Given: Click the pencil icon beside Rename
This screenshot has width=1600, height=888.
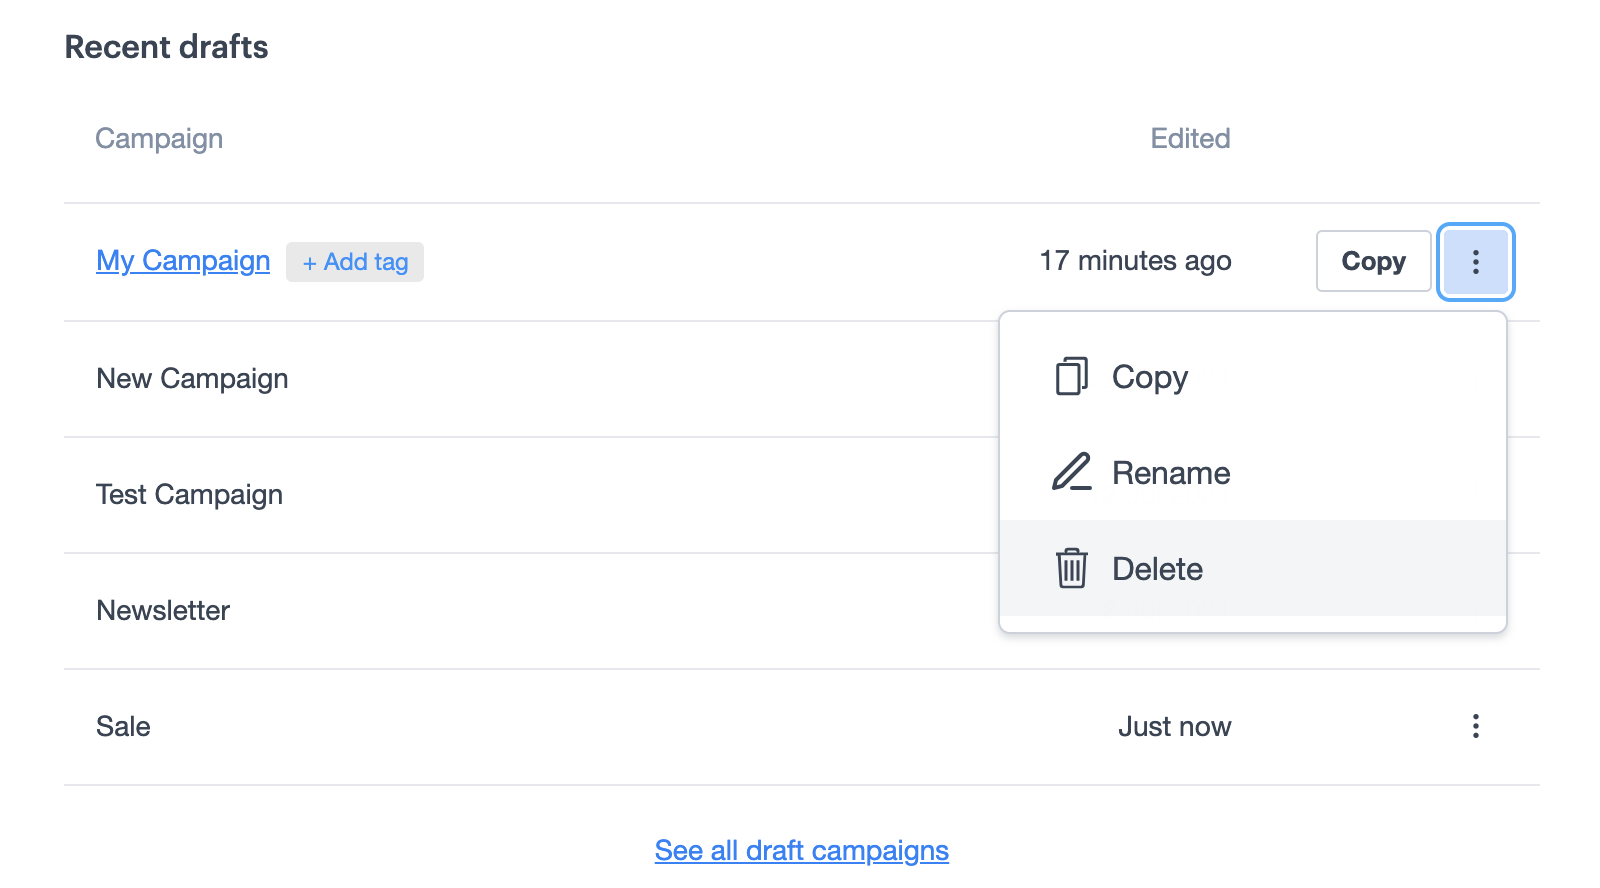Looking at the screenshot, I should [1071, 473].
